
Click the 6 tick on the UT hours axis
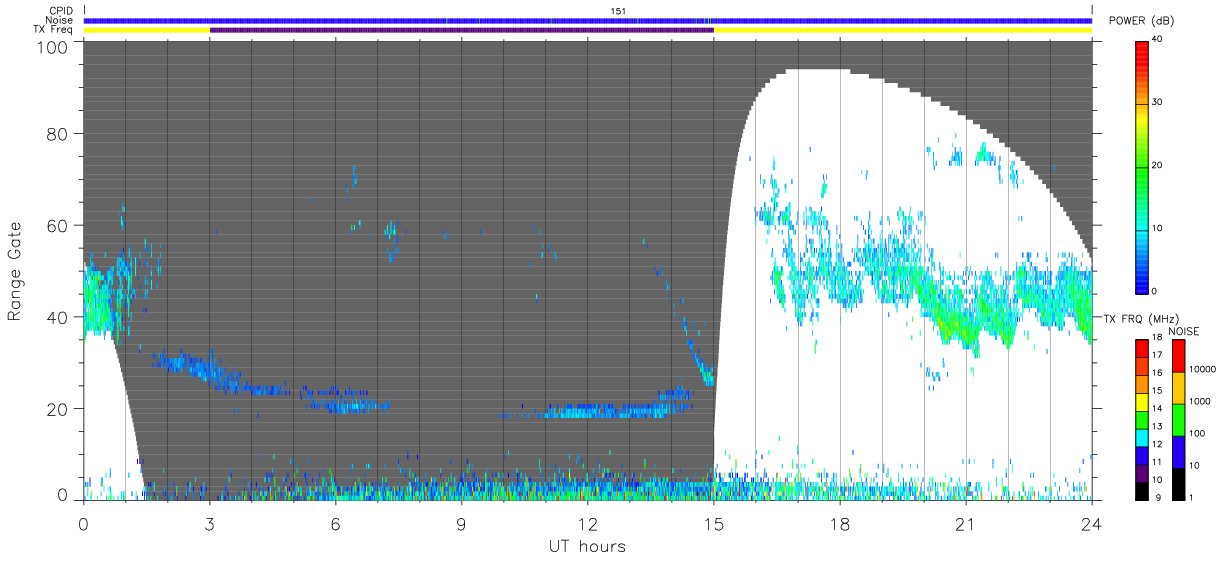[x=336, y=523]
